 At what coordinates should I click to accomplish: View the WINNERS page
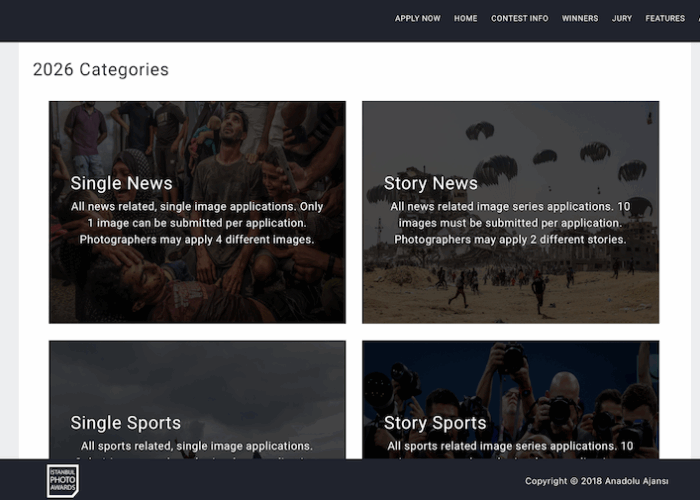[x=580, y=18]
